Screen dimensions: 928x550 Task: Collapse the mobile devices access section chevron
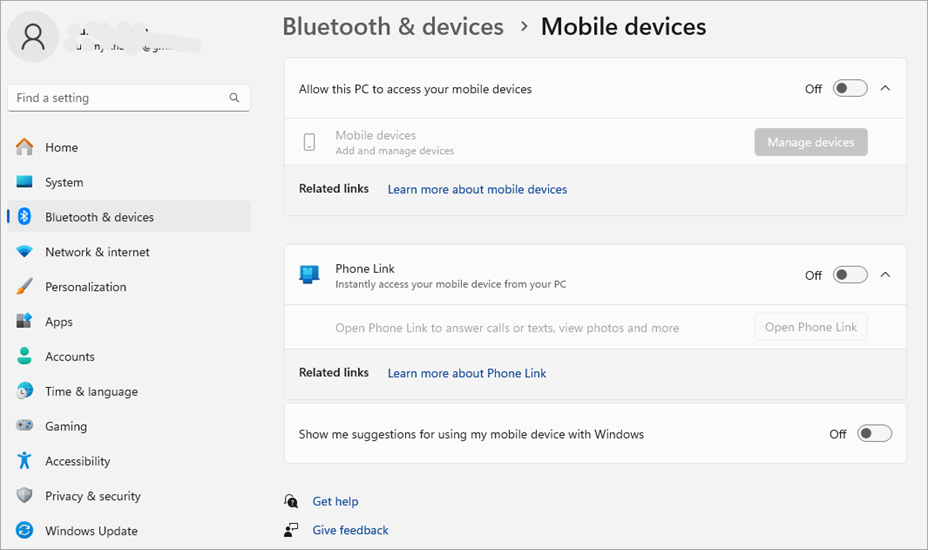click(885, 89)
